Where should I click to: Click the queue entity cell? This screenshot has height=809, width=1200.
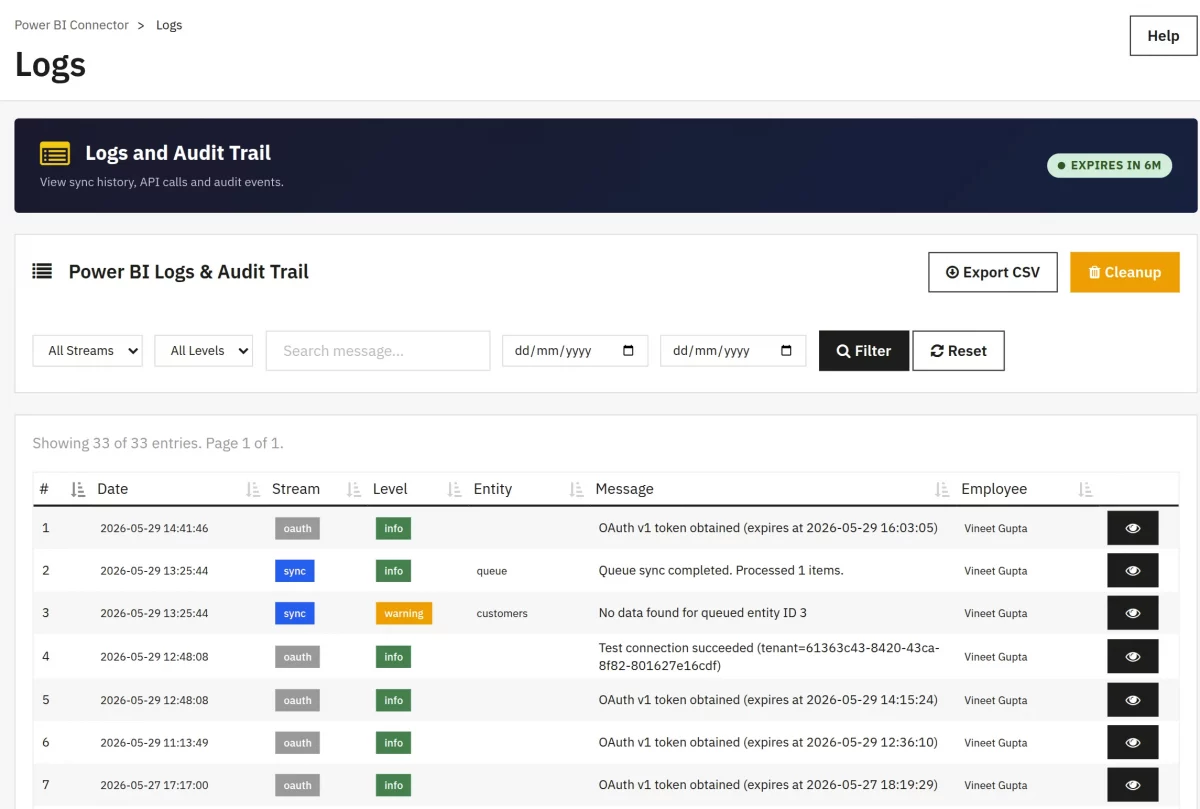[492, 571]
